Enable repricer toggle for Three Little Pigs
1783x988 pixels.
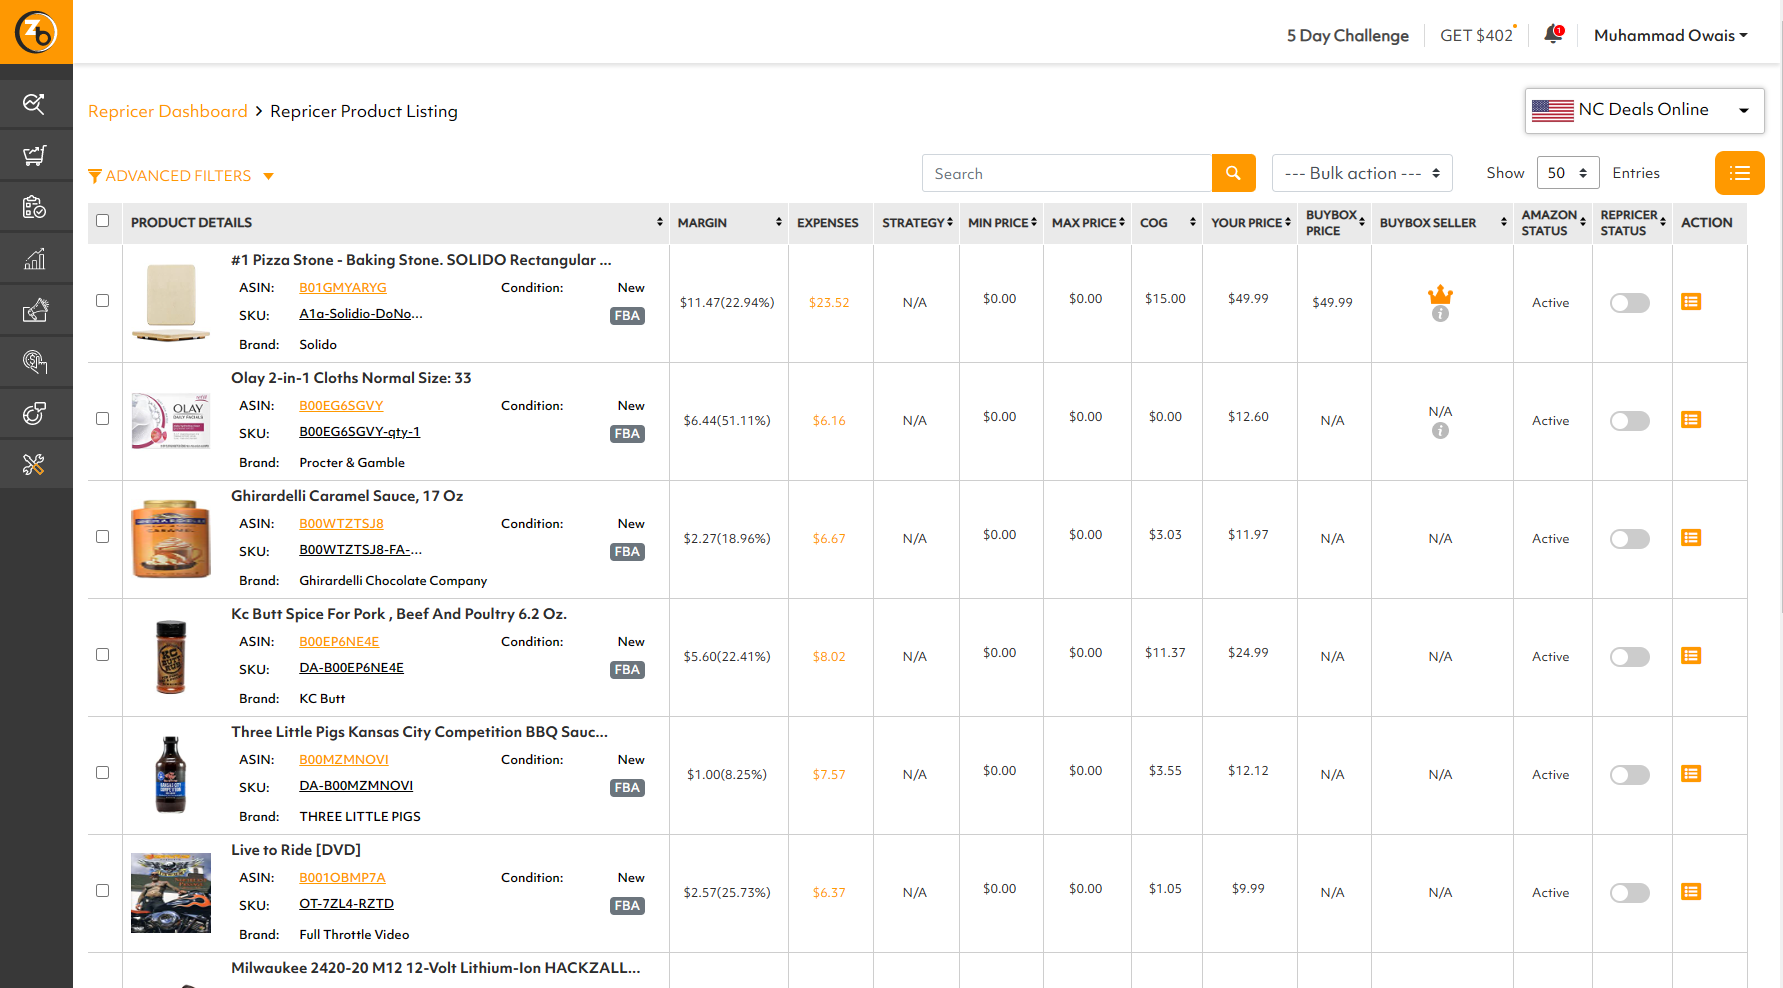[1629, 775]
